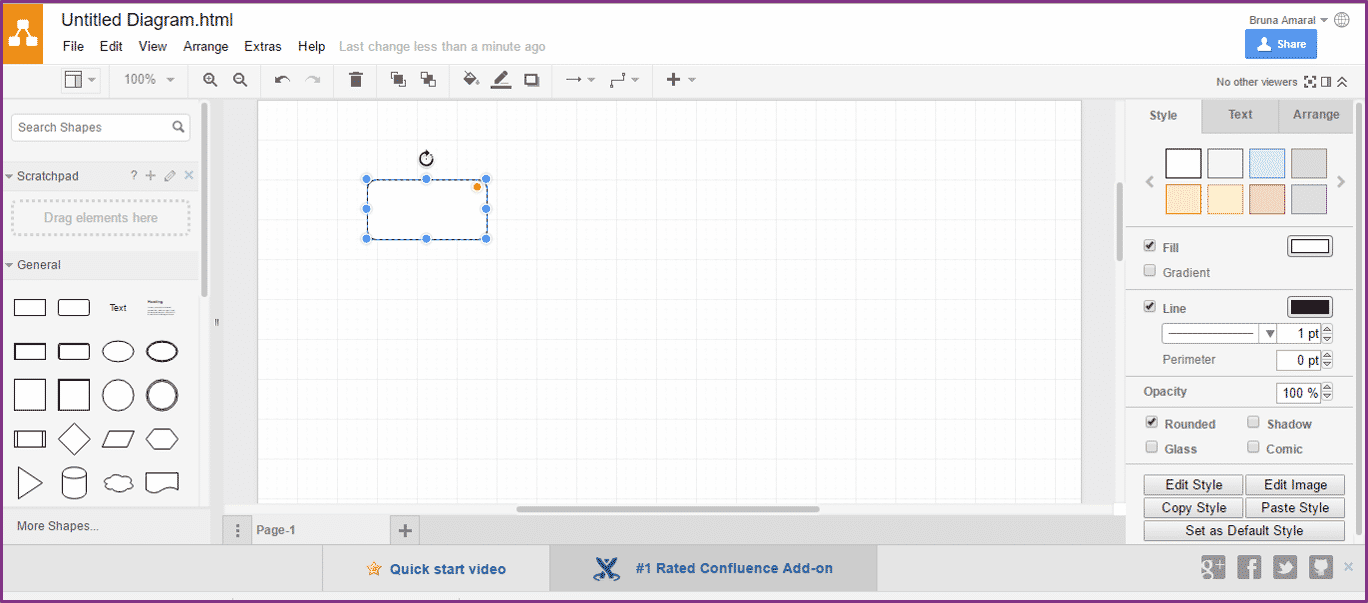This screenshot has height=603, width=1368.
Task: Click the black line color swatch
Action: tap(1309, 308)
